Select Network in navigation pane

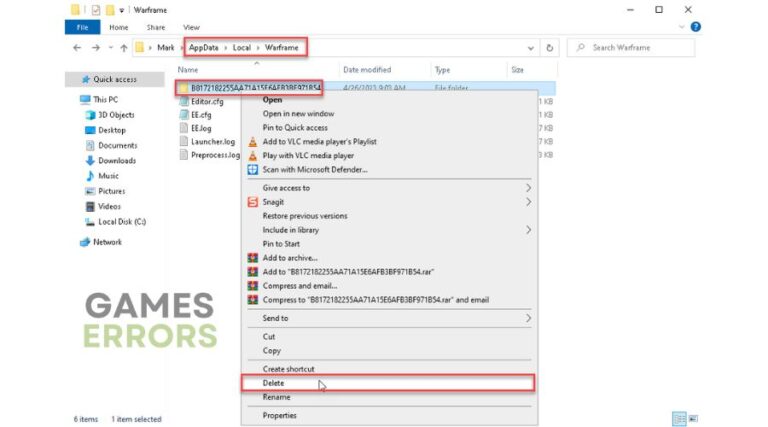[x=107, y=242]
